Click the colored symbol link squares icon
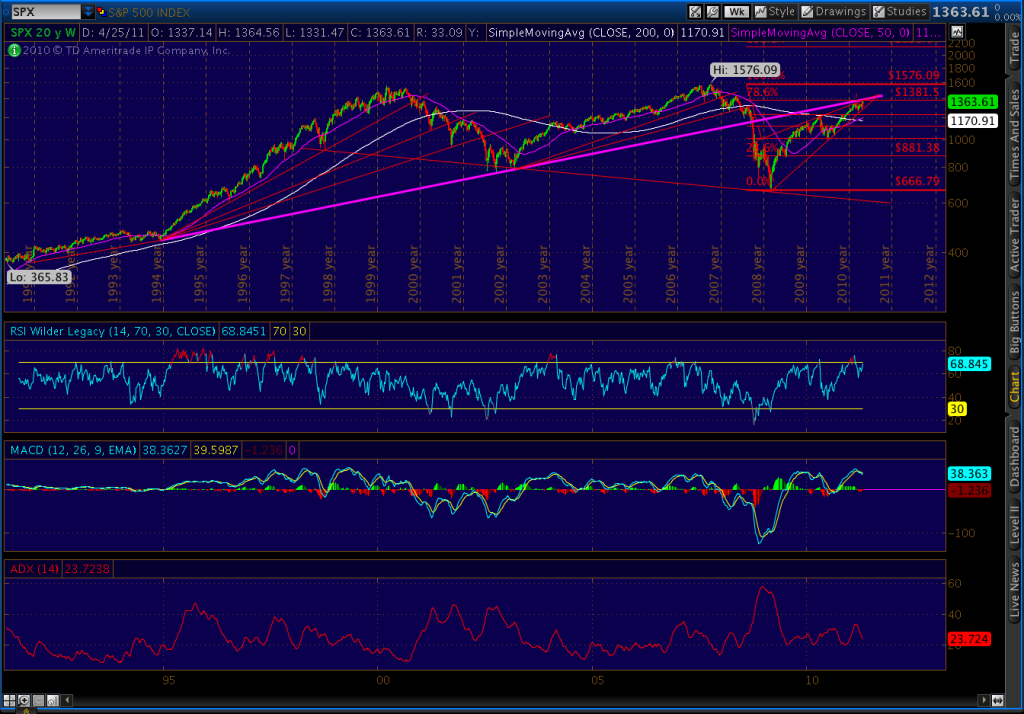 click(x=101, y=12)
